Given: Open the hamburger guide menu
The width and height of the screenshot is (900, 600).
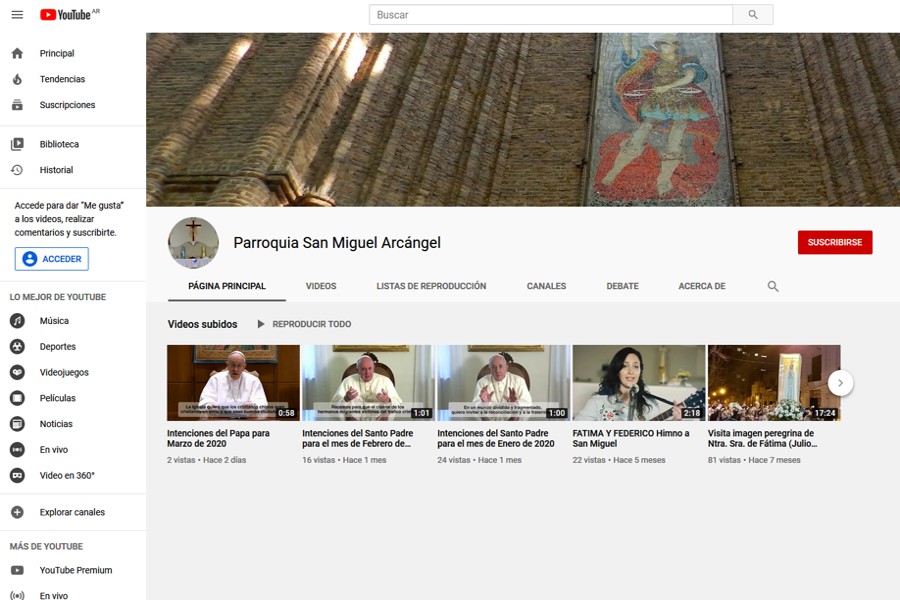Looking at the screenshot, I should click(17, 15).
